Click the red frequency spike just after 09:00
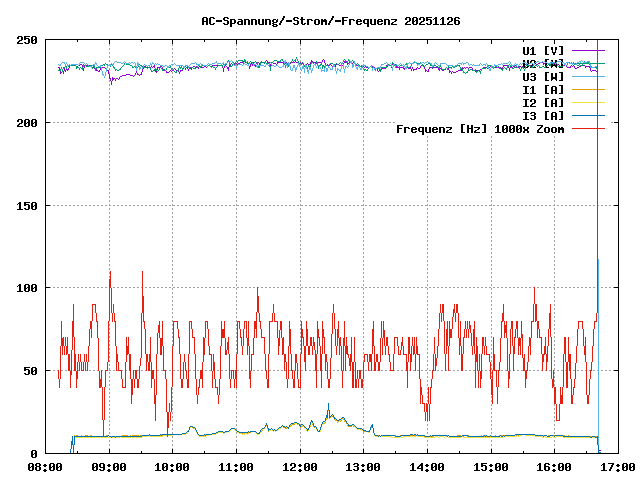The height and width of the screenshot is (480, 640). (110, 273)
